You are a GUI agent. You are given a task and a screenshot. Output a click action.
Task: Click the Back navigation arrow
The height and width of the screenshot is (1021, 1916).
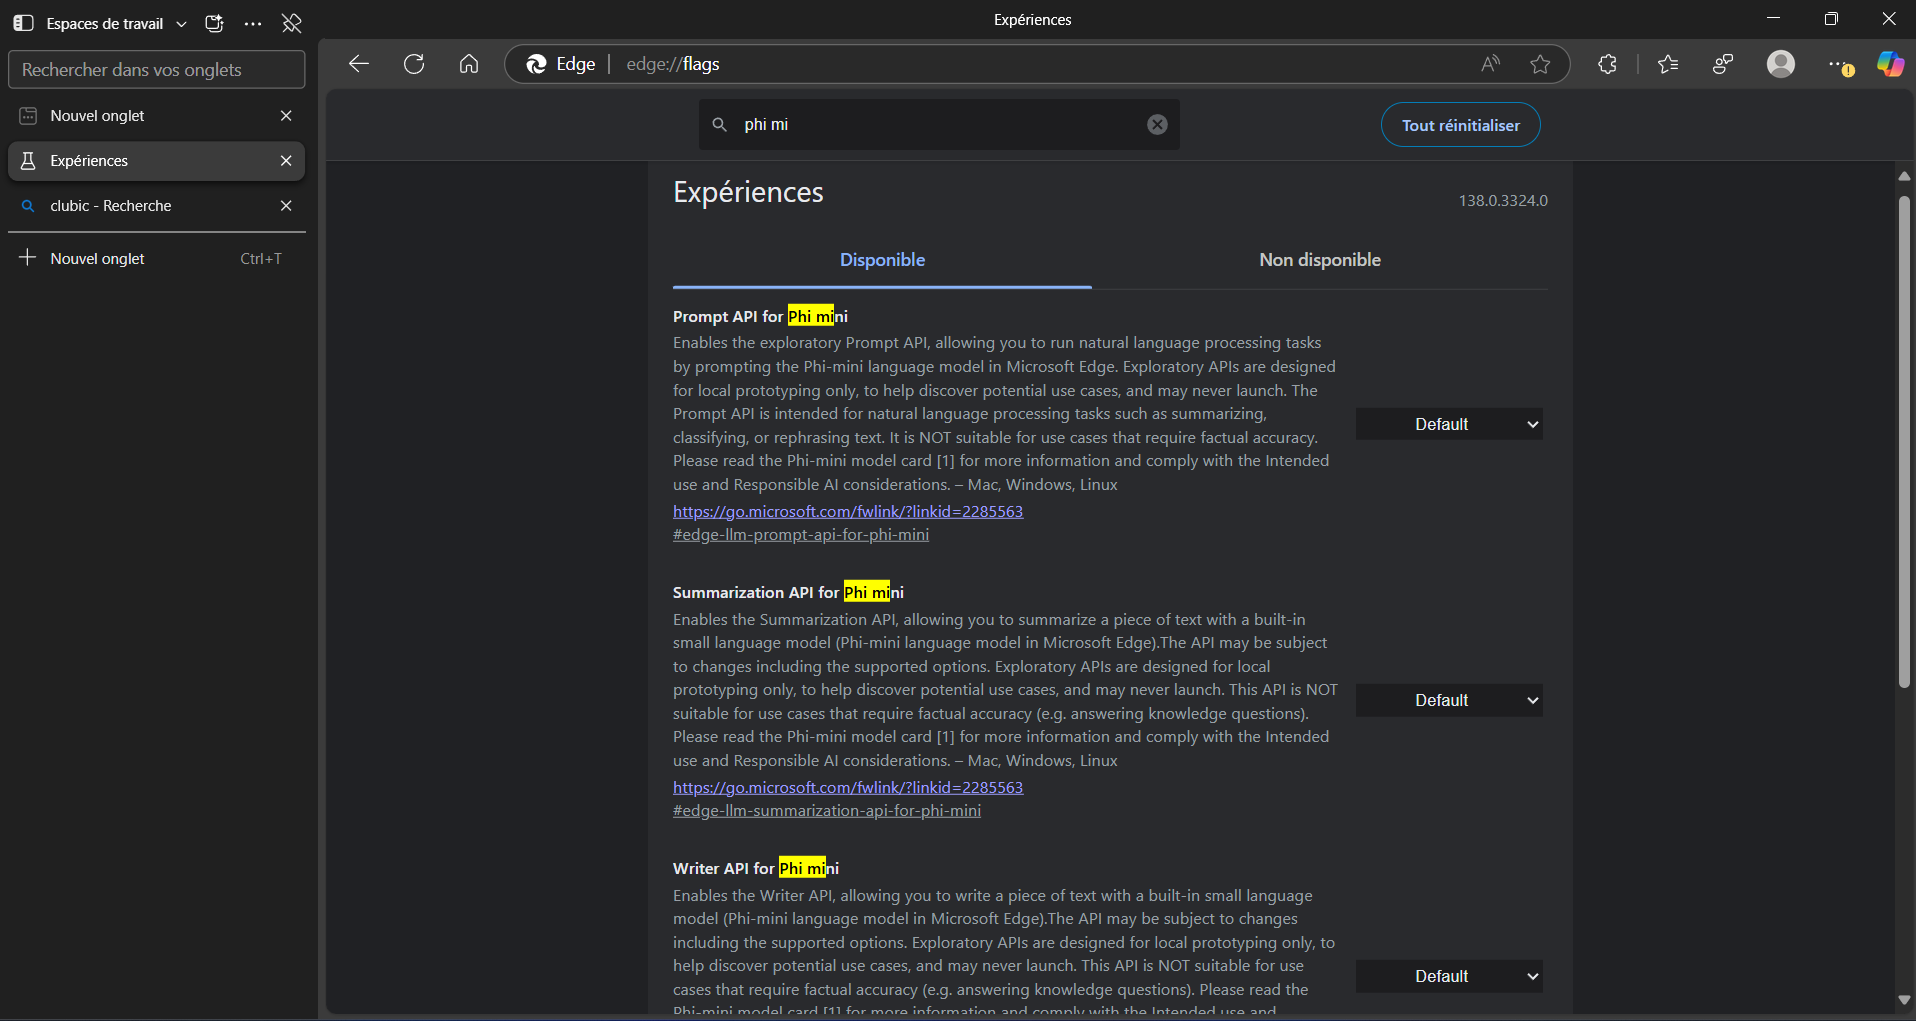click(359, 64)
